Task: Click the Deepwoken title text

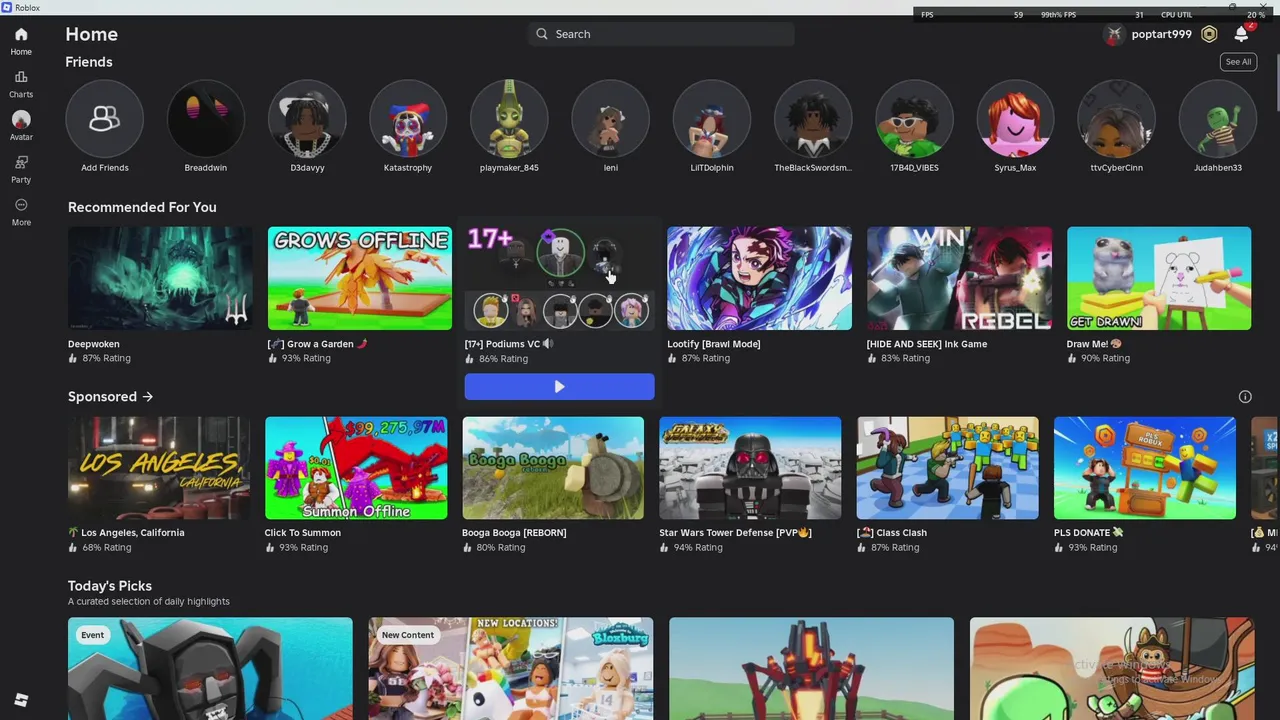Action: [x=94, y=344]
